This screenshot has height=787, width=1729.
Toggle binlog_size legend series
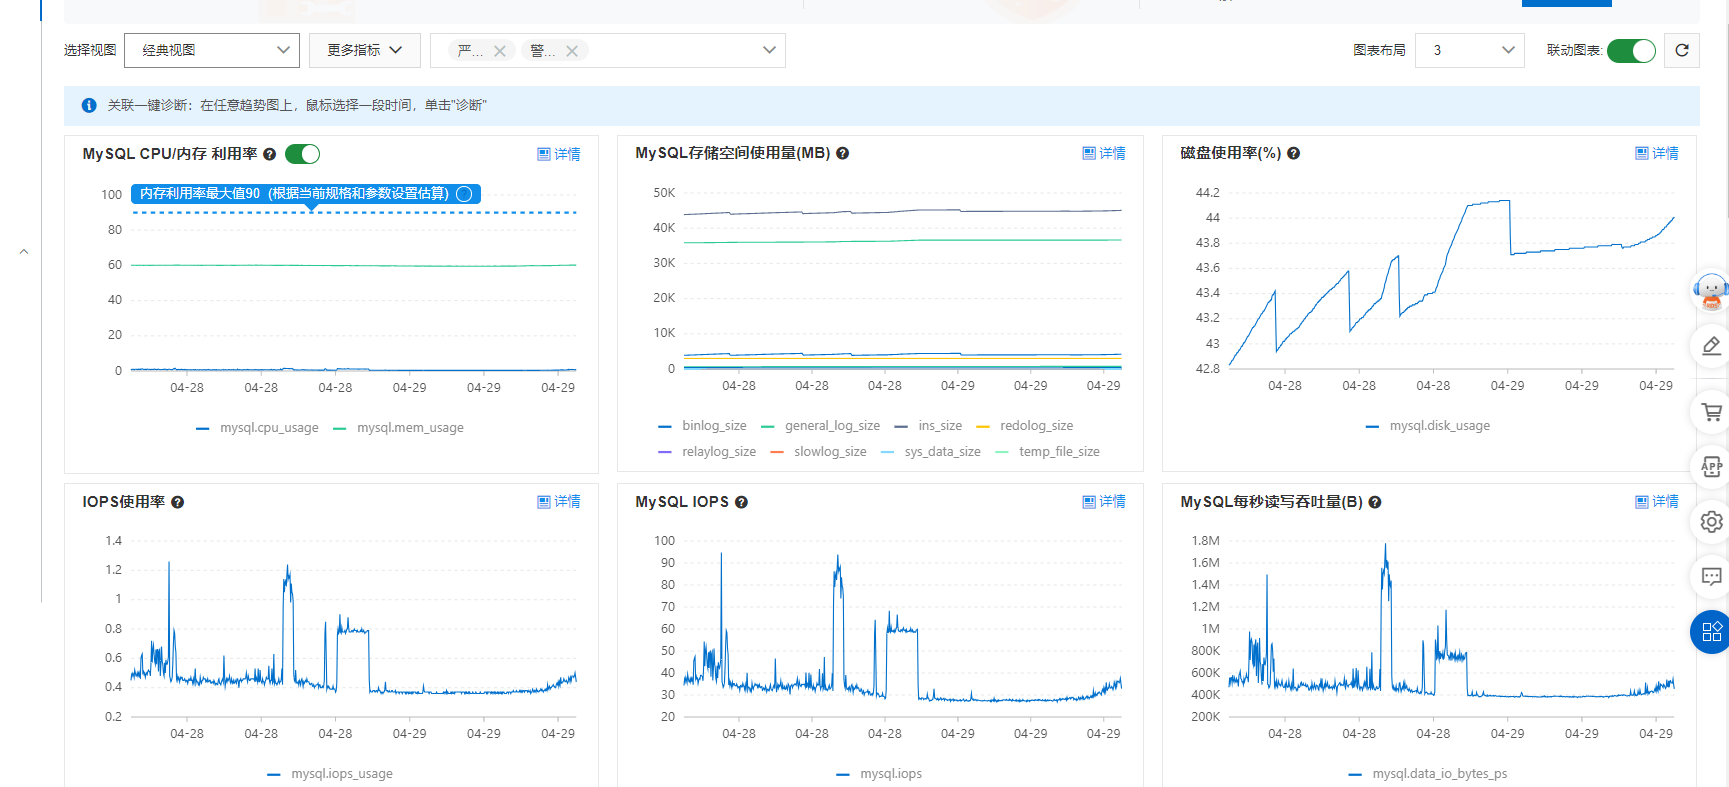702,426
